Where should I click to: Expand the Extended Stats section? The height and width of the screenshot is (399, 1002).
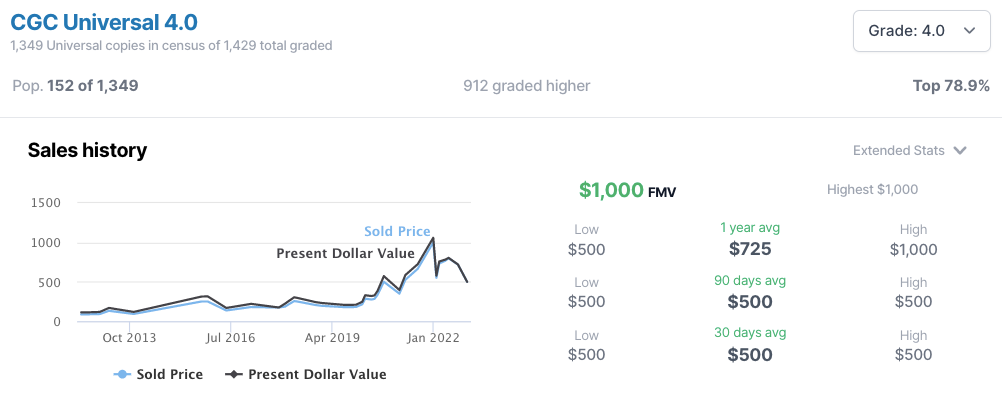pos(909,151)
